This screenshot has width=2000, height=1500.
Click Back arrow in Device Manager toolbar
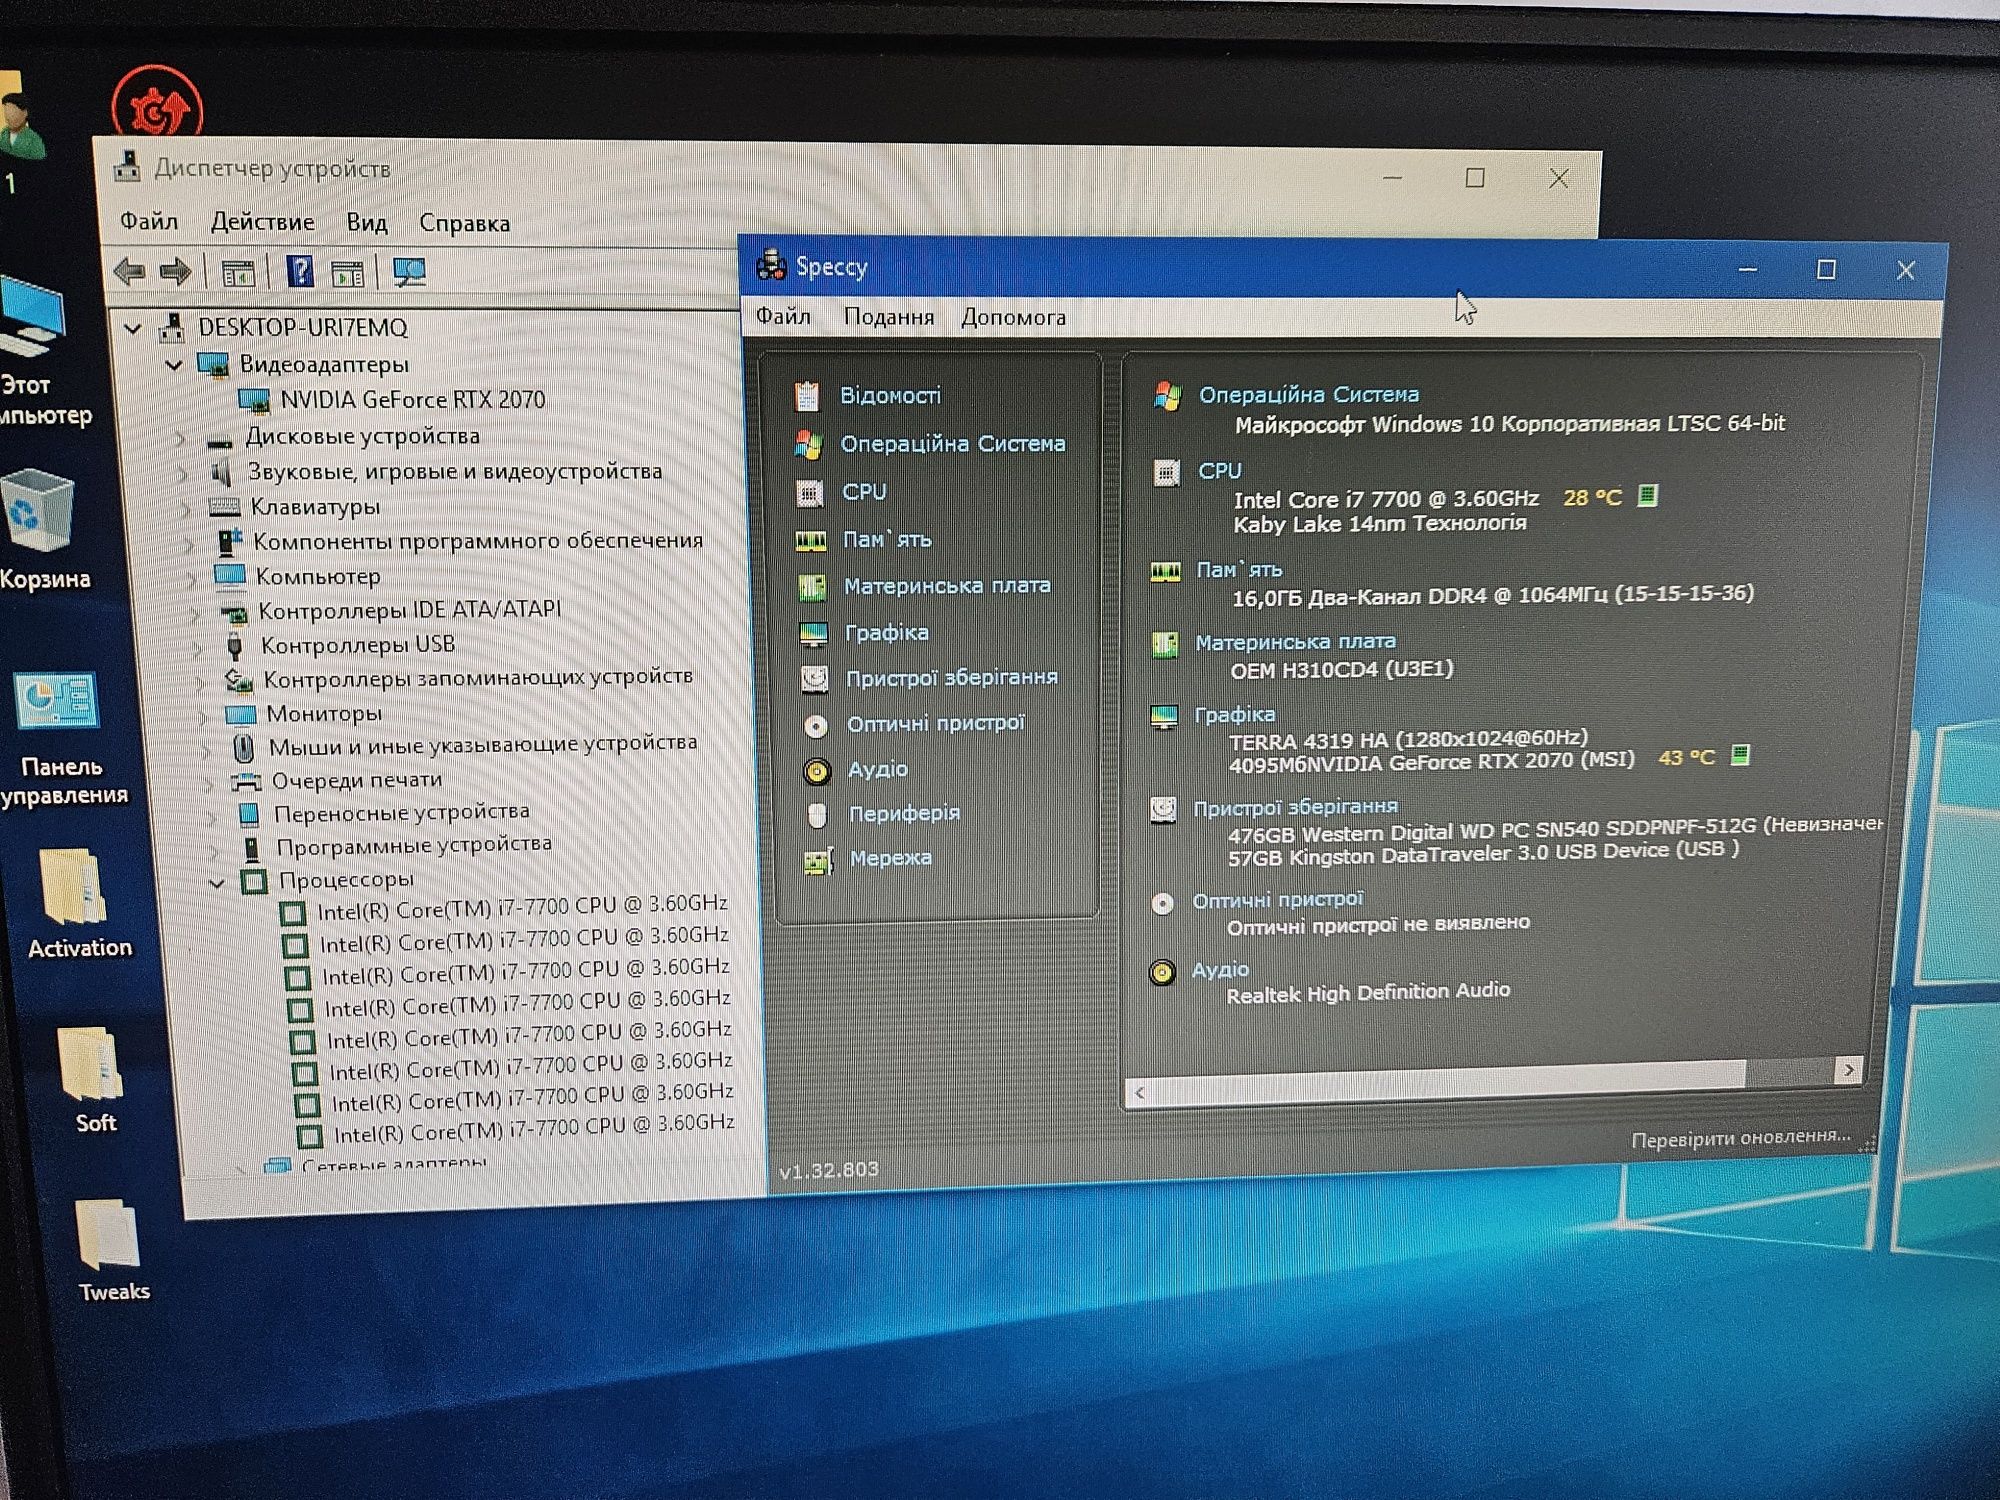[130, 271]
